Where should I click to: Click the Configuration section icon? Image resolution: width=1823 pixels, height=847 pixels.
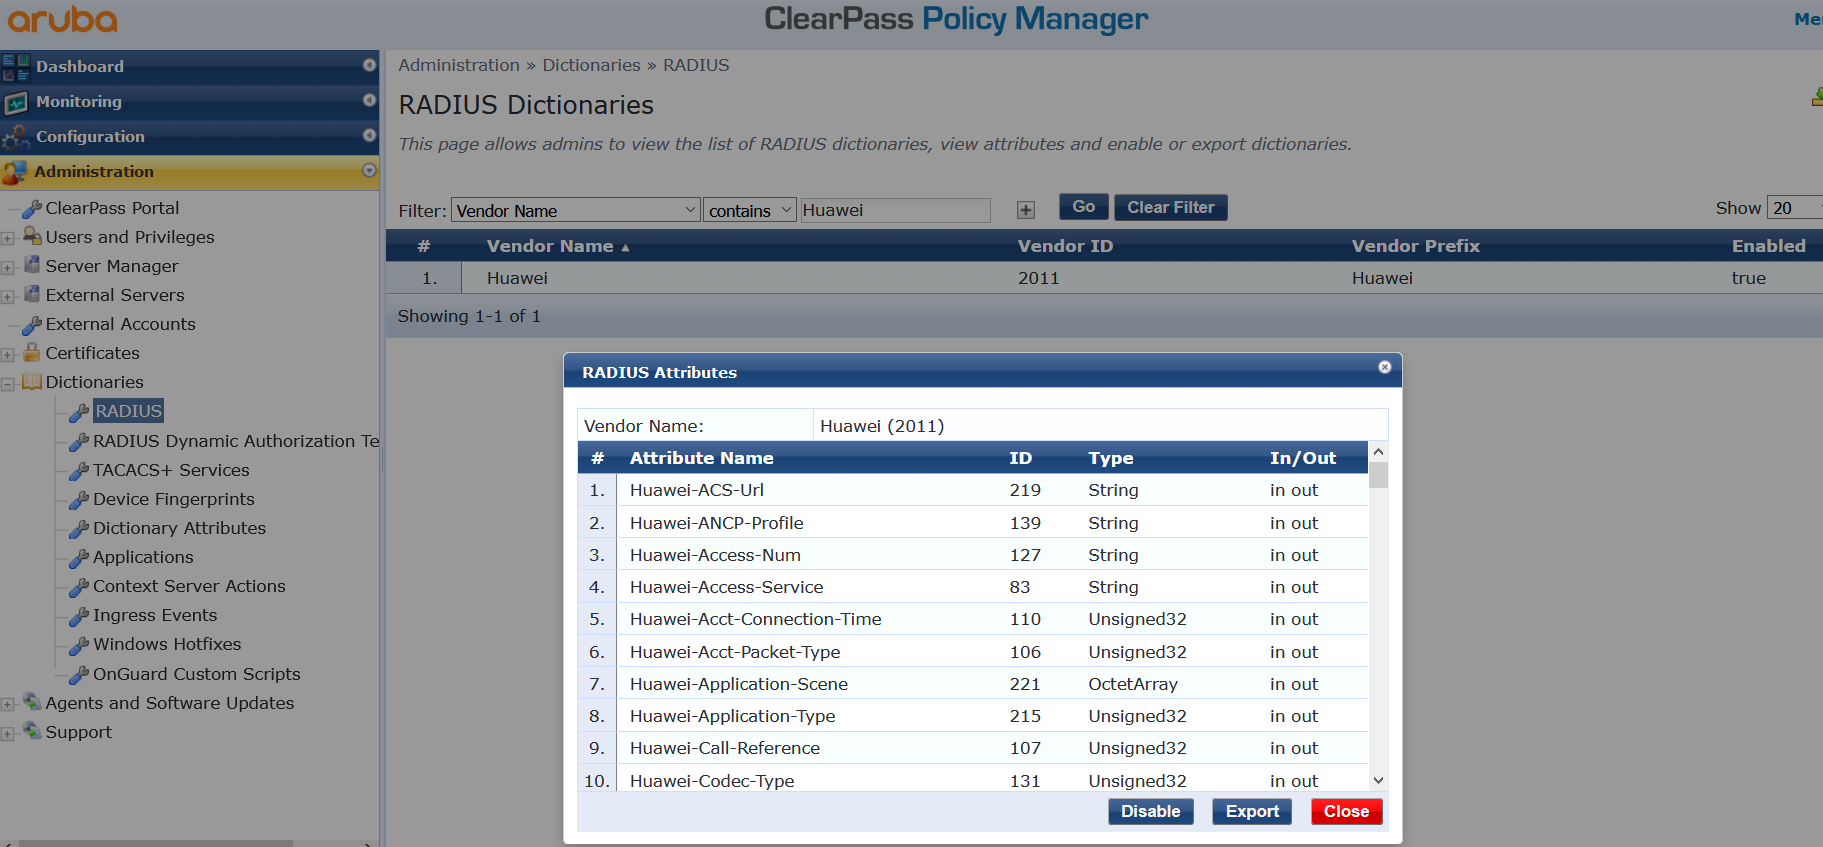[x=16, y=137]
